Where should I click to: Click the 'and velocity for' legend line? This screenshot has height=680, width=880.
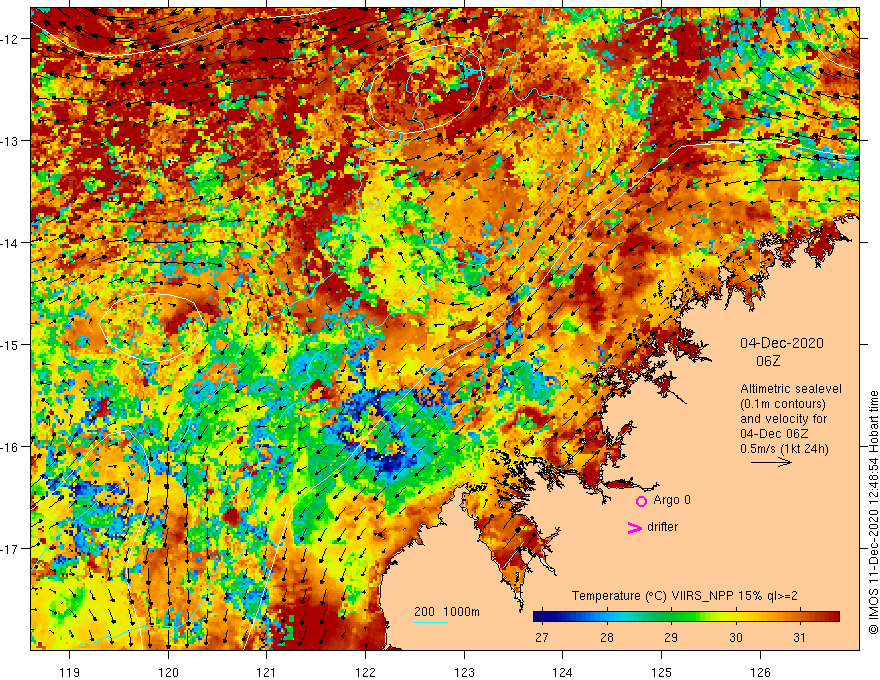point(783,419)
